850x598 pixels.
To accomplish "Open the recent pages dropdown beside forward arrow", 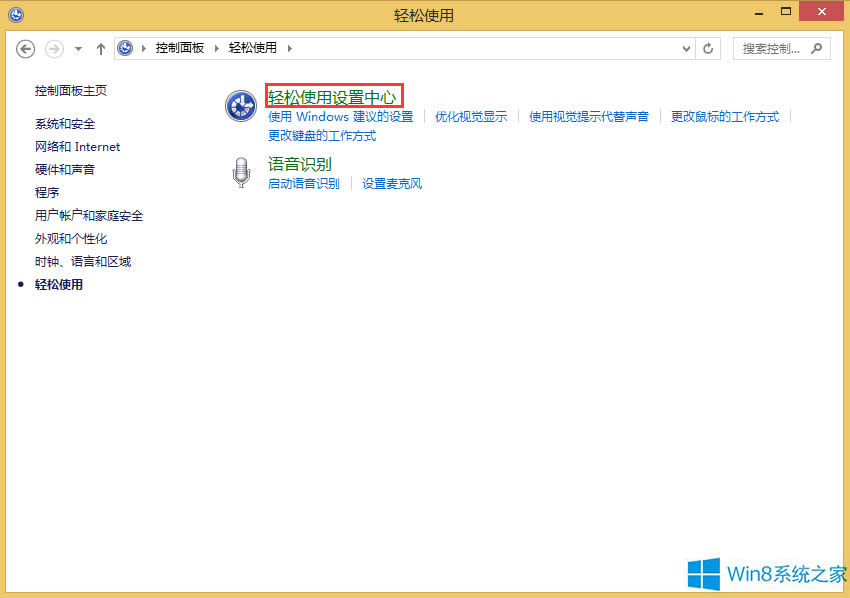I will tap(76, 48).
